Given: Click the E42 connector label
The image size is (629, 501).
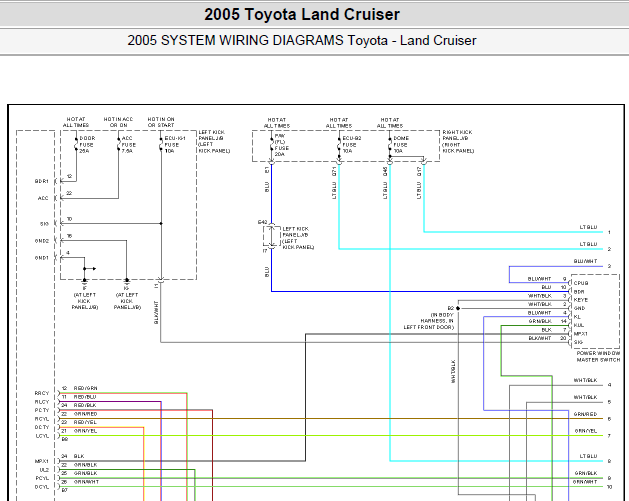Looking at the screenshot, I should click(x=262, y=222).
